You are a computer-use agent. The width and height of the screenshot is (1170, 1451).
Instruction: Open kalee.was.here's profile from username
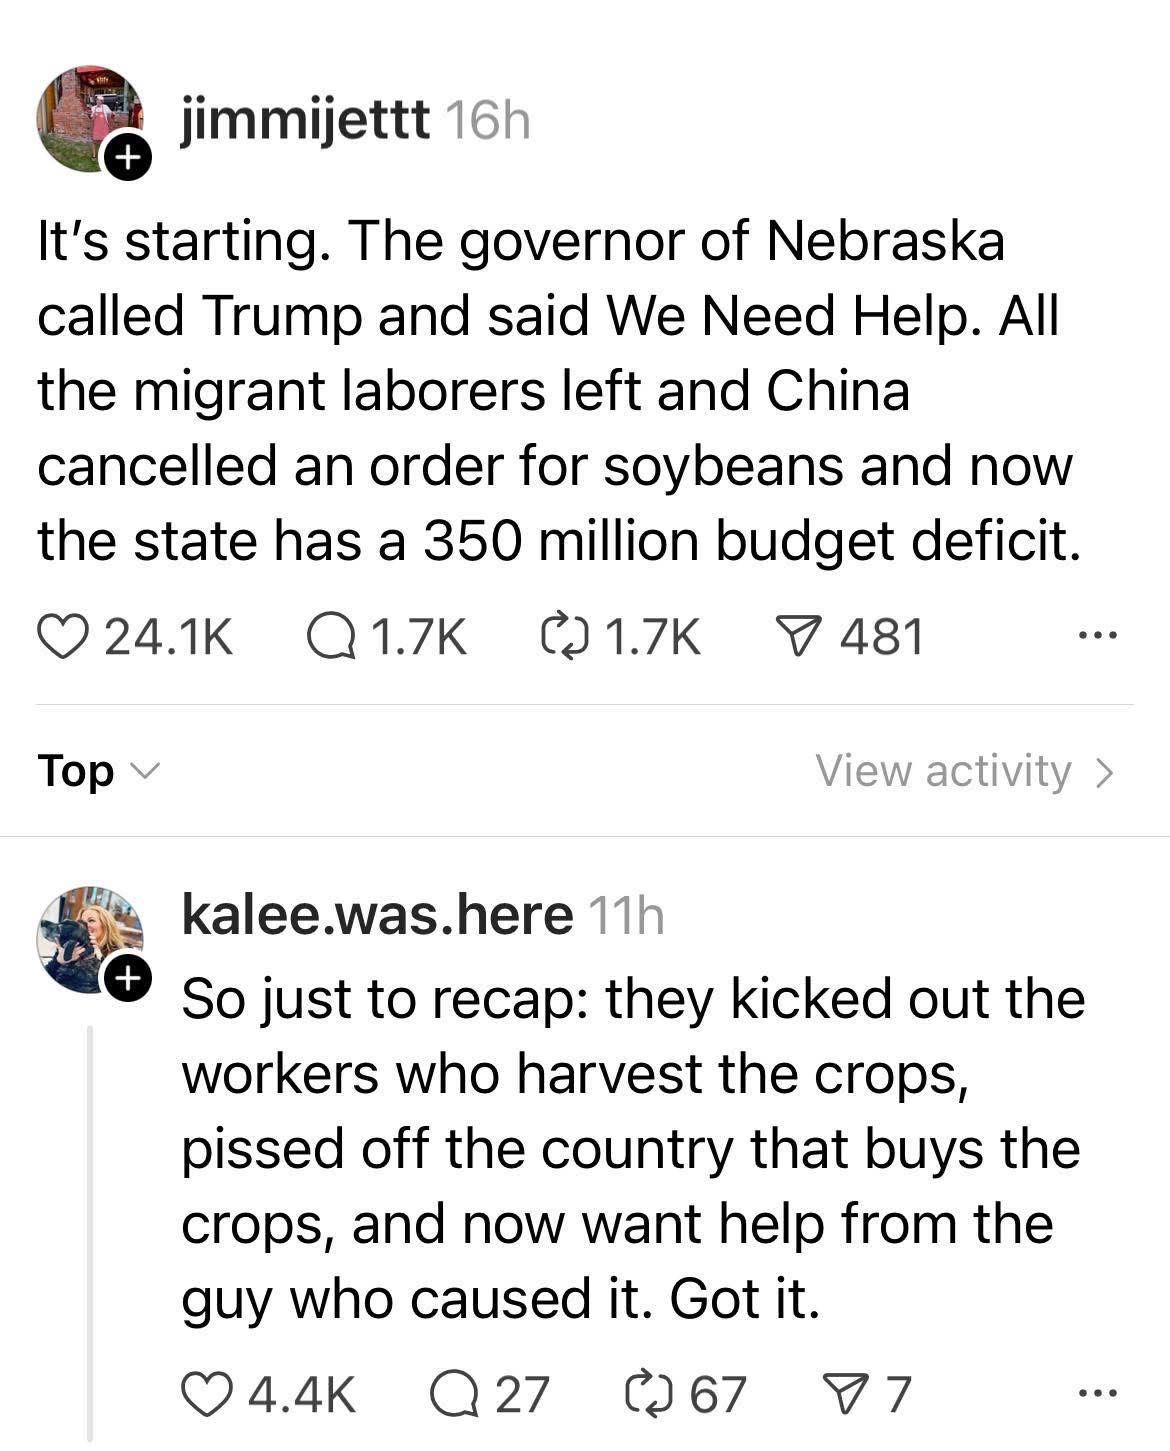point(377,915)
